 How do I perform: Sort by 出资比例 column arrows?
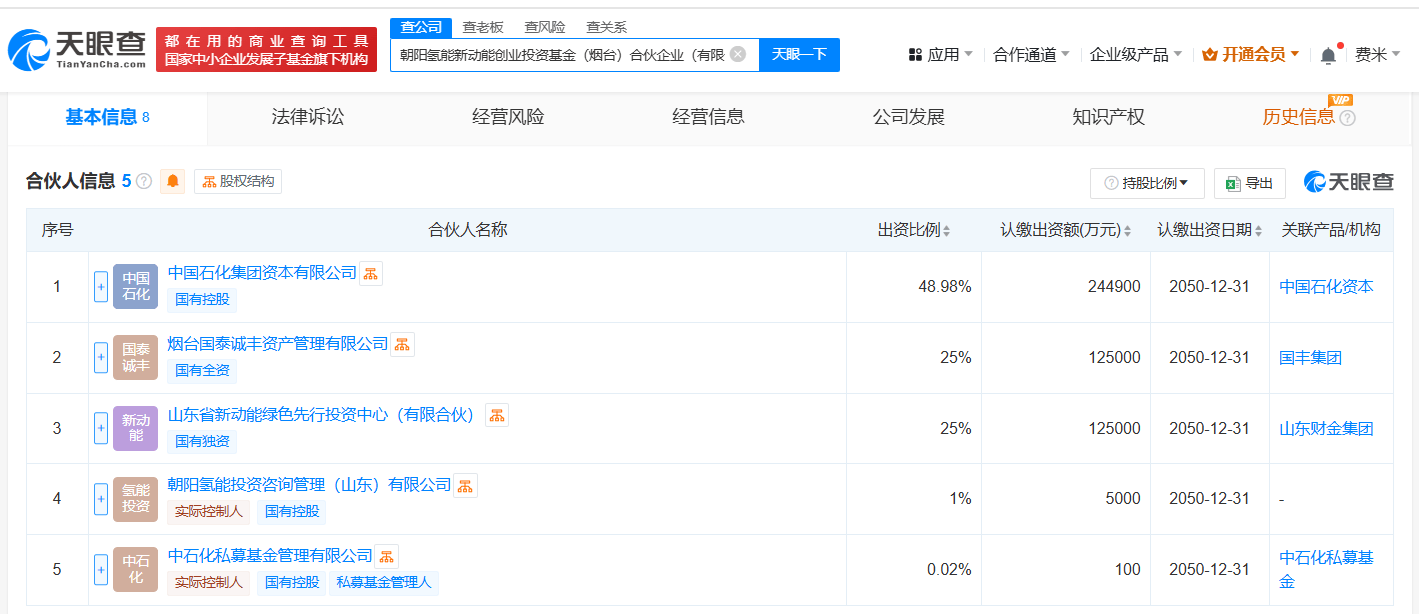pos(946,231)
